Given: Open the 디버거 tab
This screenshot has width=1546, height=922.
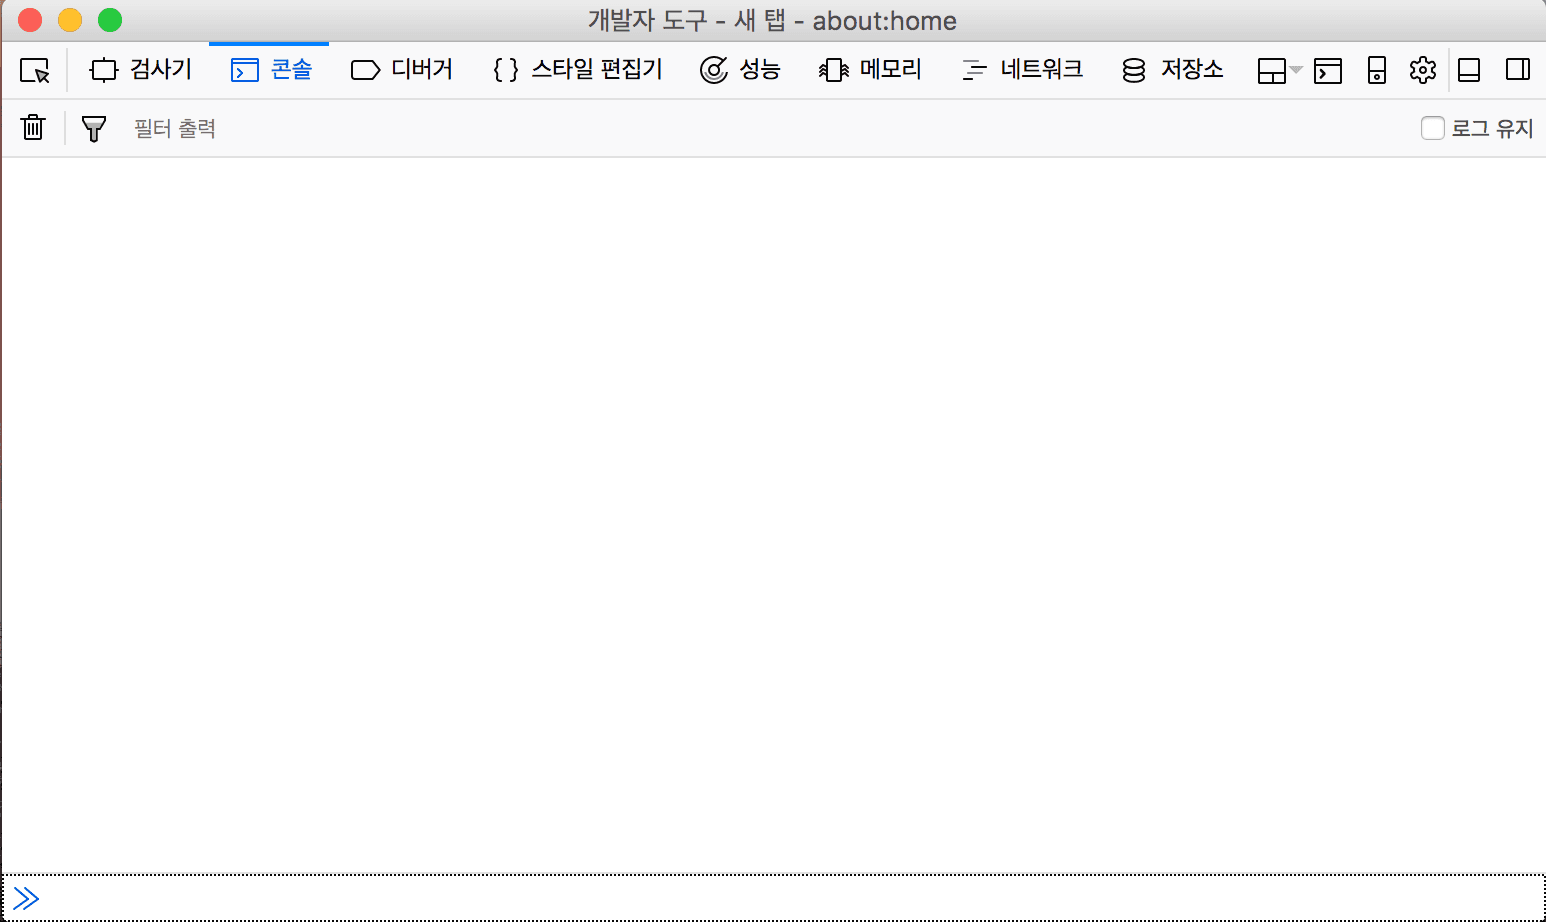Looking at the screenshot, I should coord(402,70).
